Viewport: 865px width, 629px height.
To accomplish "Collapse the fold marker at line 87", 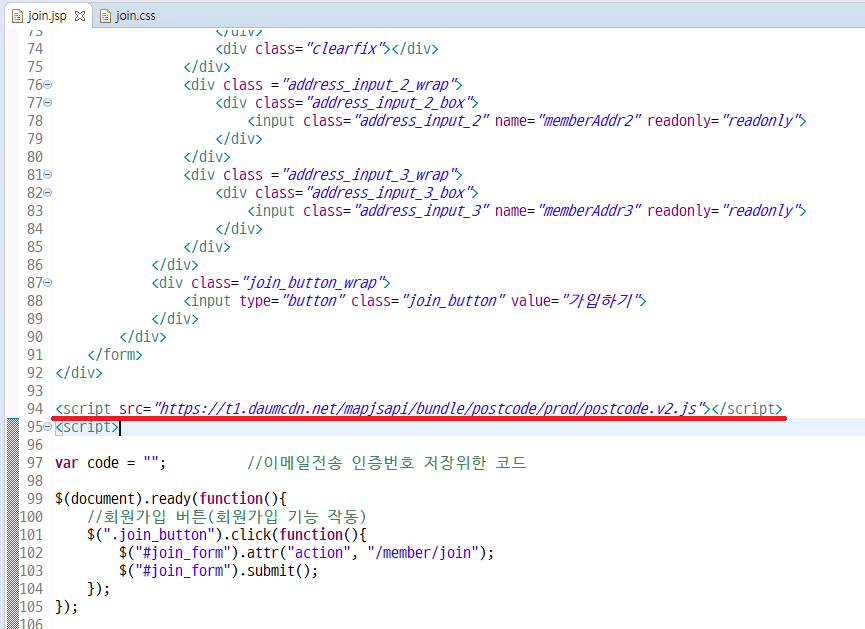I will tap(48, 282).
